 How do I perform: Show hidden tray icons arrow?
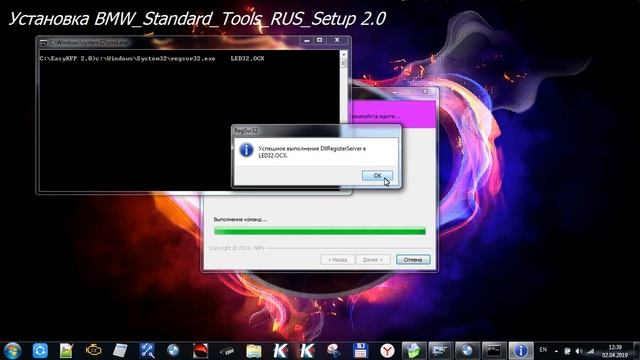pyautogui.click(x=556, y=351)
